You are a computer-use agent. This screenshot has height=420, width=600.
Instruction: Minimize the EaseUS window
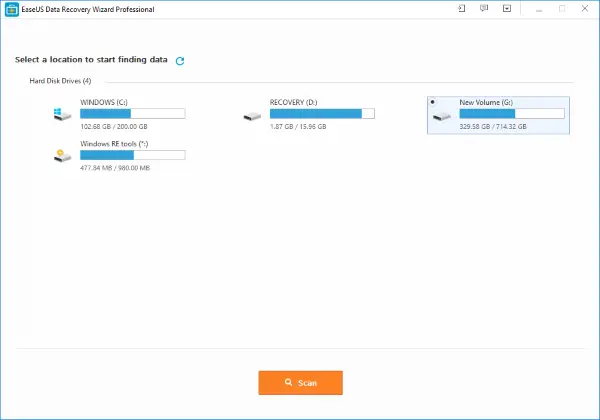pyautogui.click(x=539, y=9)
